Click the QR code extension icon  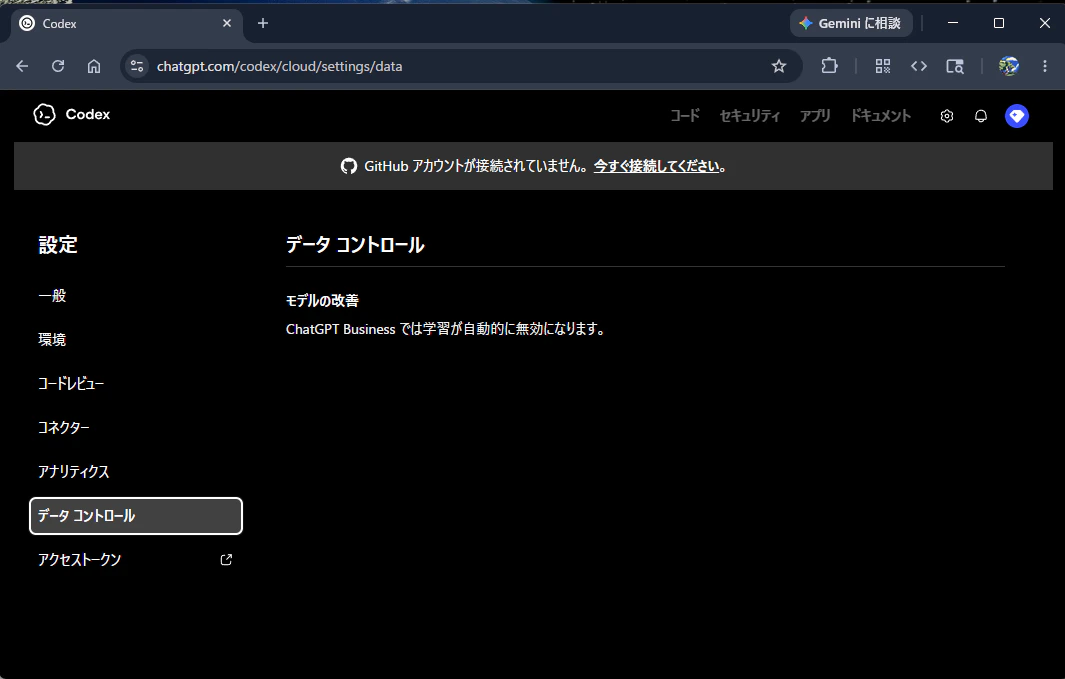[x=882, y=66]
